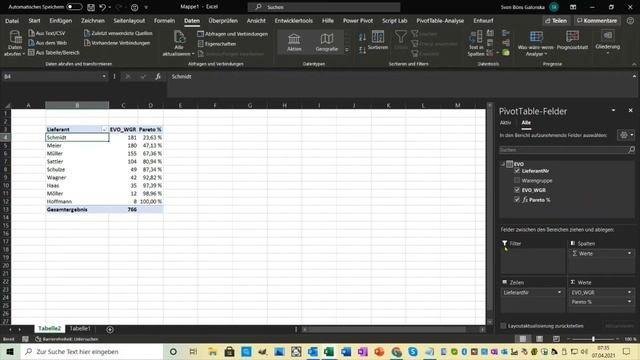Open the Gliederung group
Image resolution: width=640 pixels, height=360 pixels.
607,42
